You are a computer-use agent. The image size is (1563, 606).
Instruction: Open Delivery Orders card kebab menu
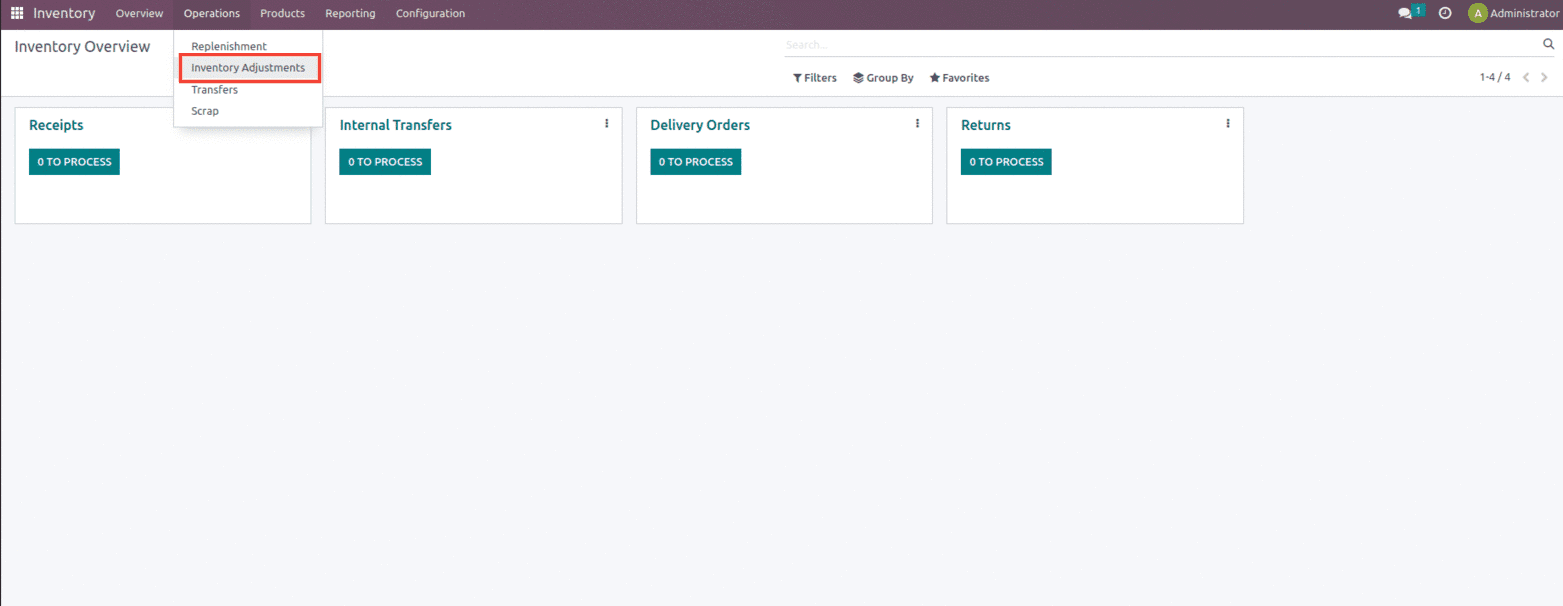tap(917, 124)
